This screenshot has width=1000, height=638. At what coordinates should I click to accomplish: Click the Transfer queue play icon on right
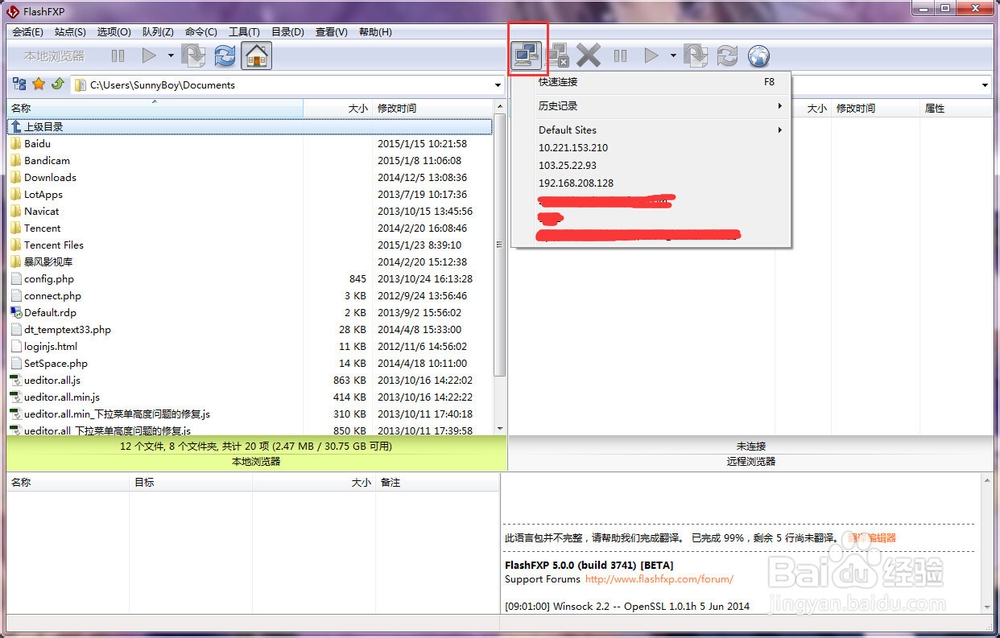(651, 56)
